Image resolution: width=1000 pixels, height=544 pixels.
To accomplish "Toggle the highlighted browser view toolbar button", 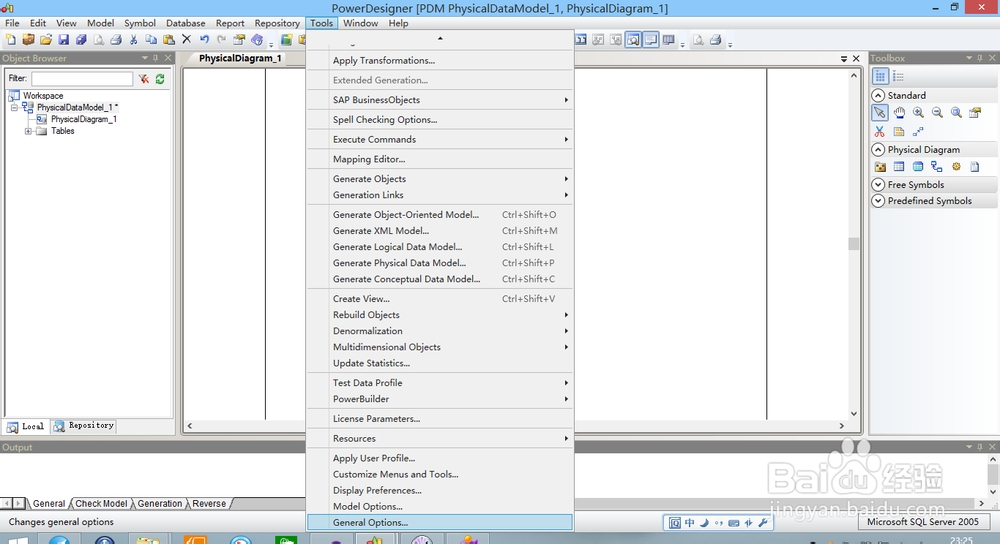I will 633,40.
